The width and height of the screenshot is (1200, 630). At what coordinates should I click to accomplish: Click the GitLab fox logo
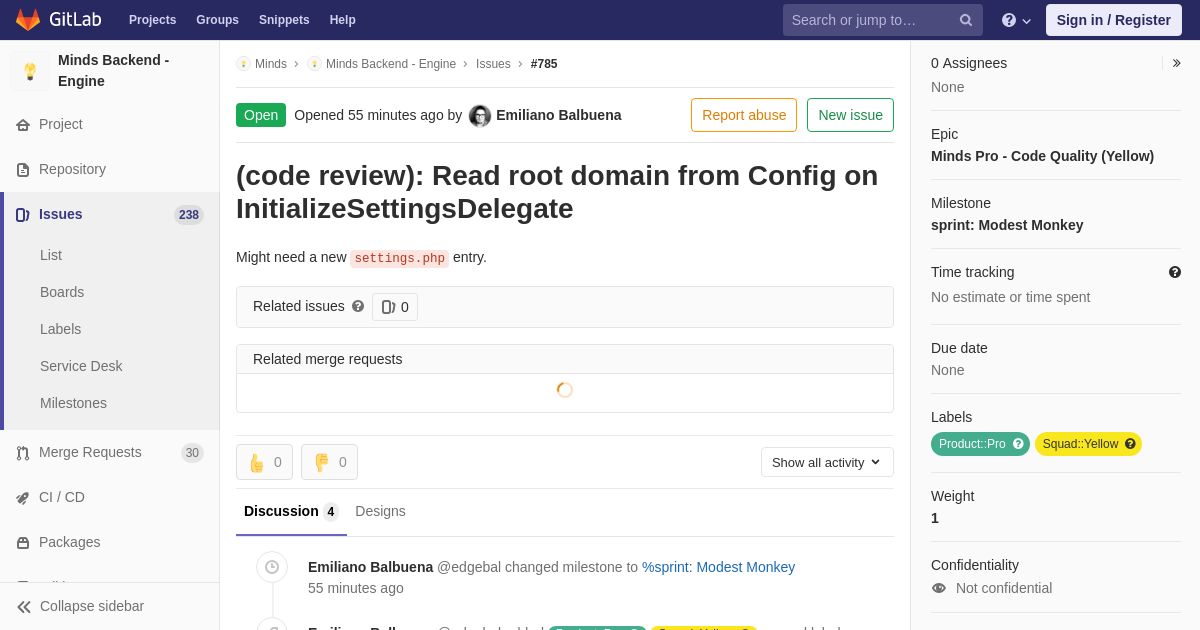pos(28,20)
